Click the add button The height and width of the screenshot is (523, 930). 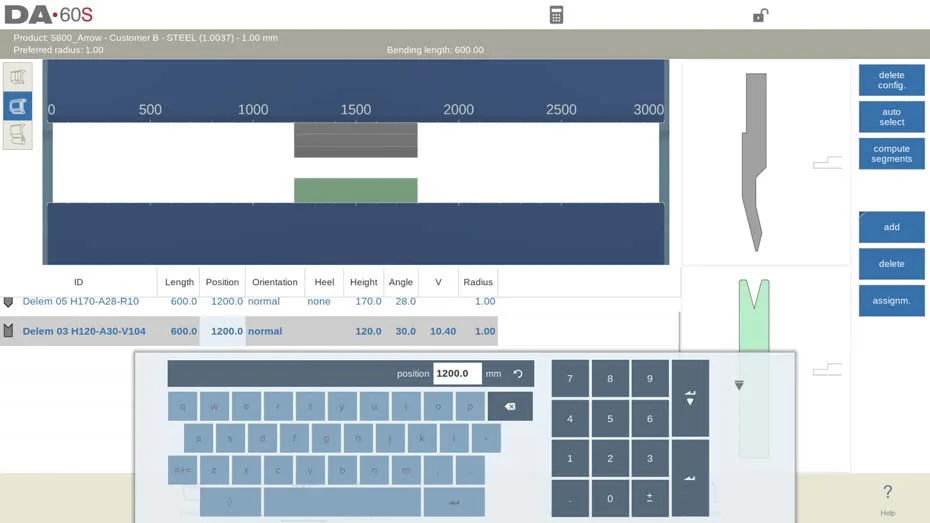point(891,227)
